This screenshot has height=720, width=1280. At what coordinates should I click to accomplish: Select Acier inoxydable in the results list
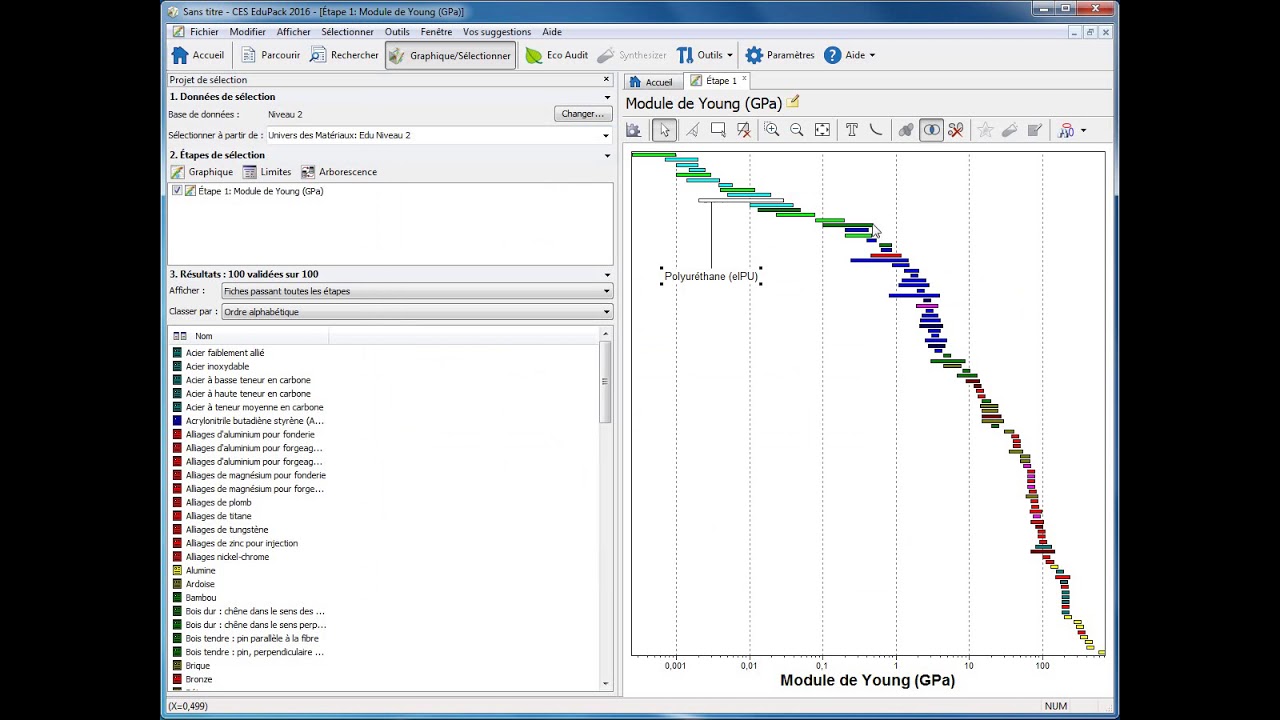(217, 366)
